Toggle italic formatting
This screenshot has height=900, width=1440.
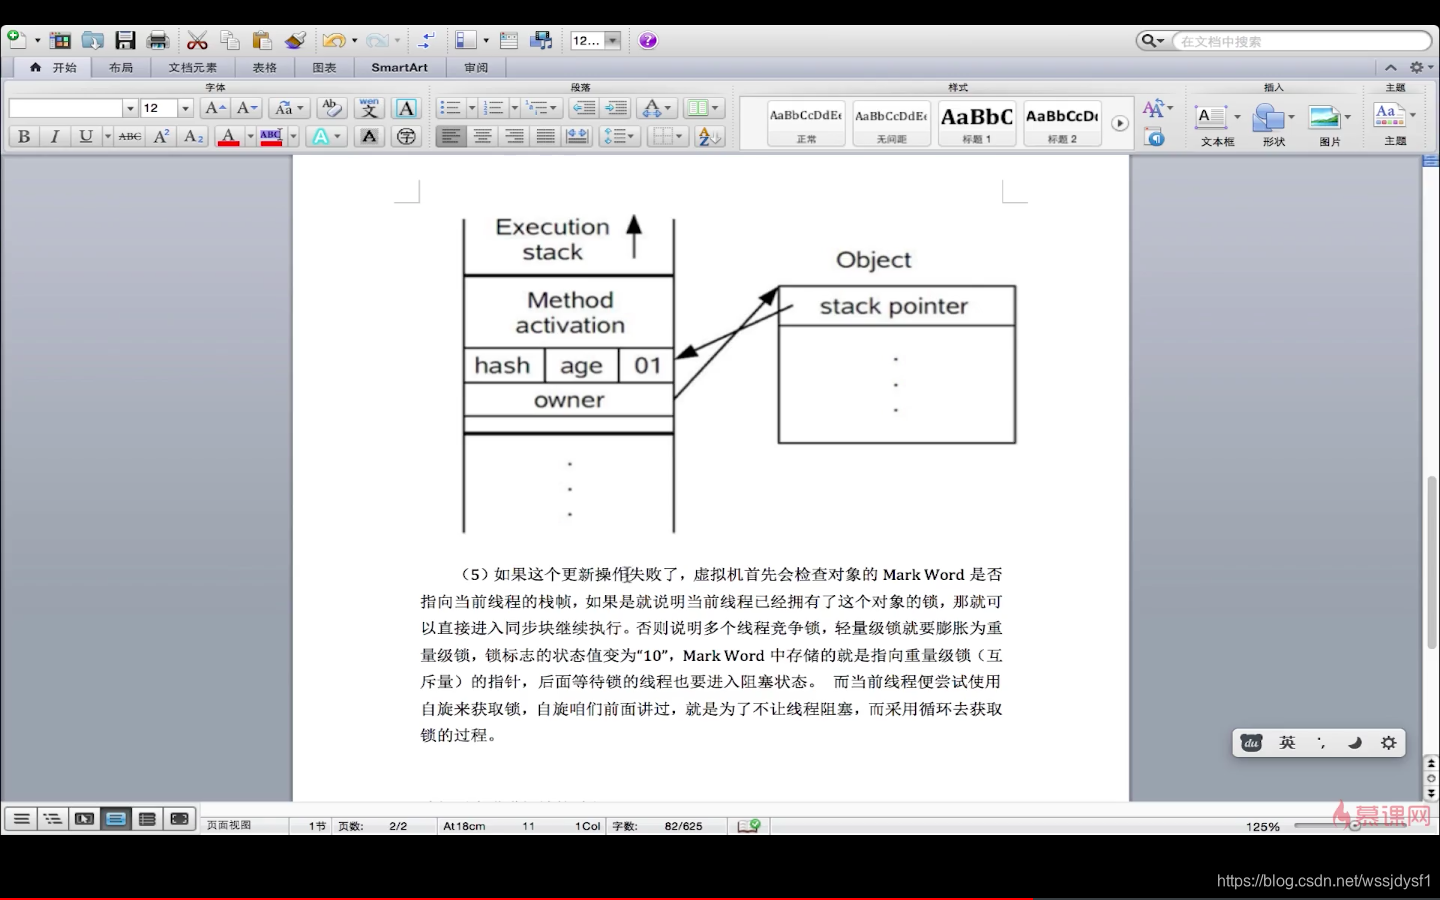click(55, 136)
